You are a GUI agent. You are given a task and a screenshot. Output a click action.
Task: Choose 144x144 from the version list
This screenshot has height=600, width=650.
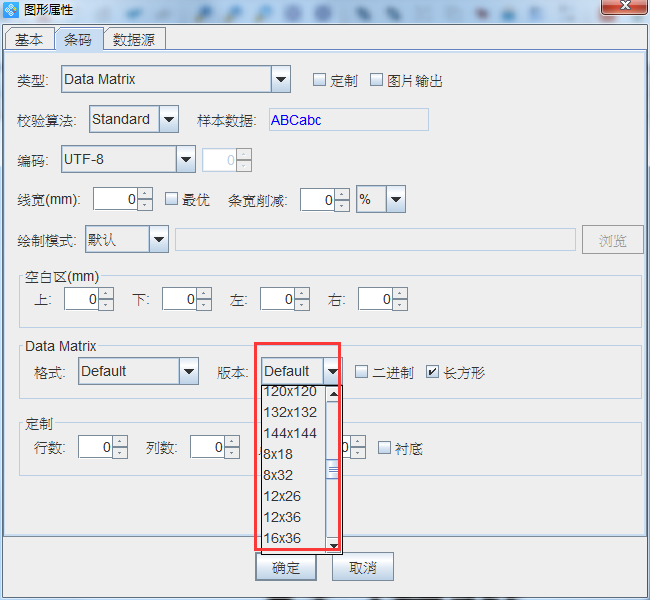290,433
